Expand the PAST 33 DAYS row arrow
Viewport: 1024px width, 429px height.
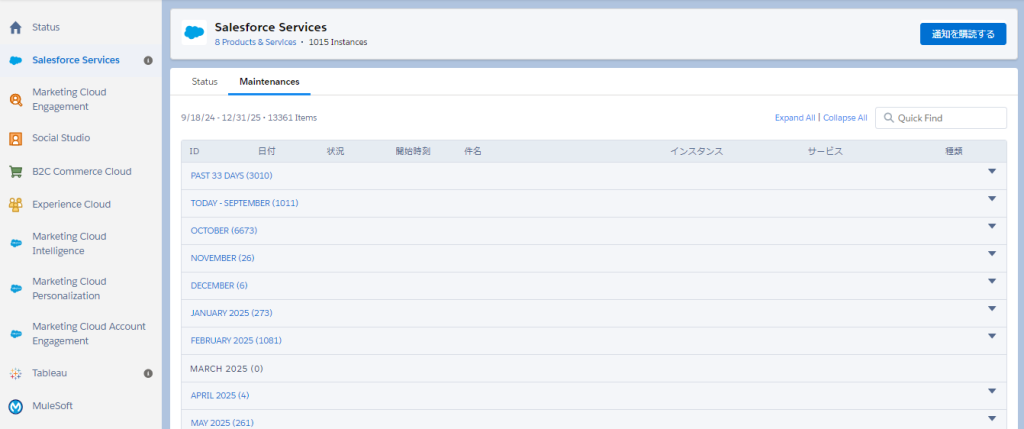[x=992, y=171]
